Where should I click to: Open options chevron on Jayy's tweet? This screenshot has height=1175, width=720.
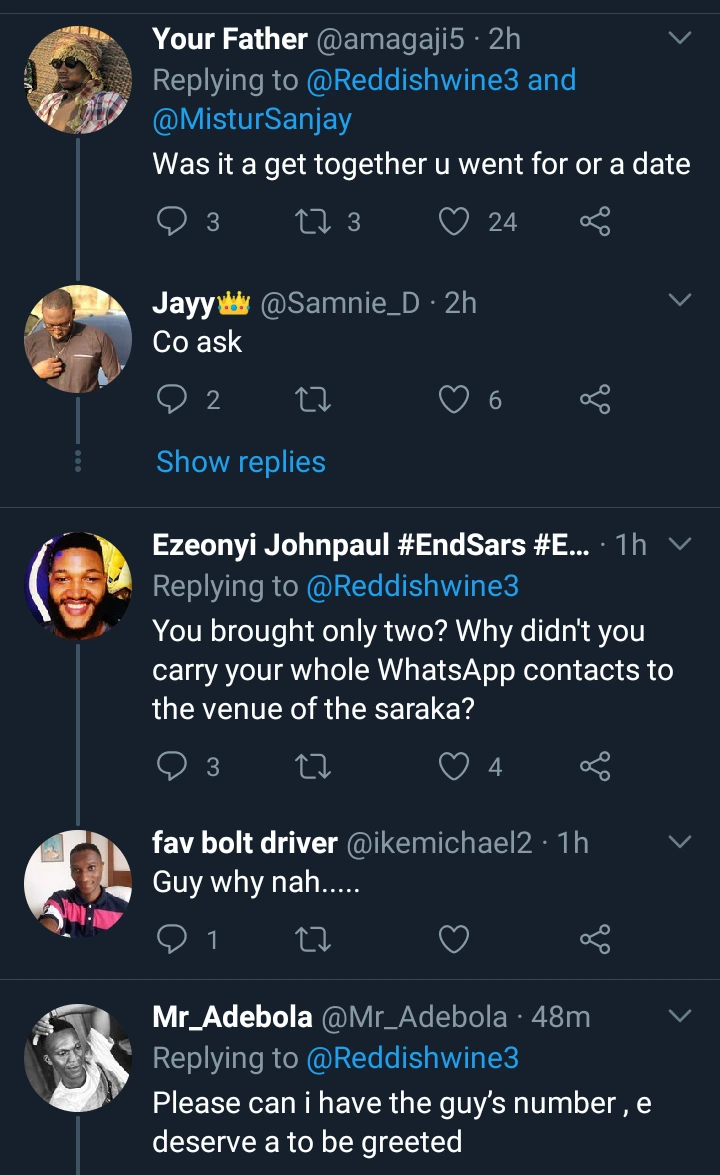click(x=679, y=300)
